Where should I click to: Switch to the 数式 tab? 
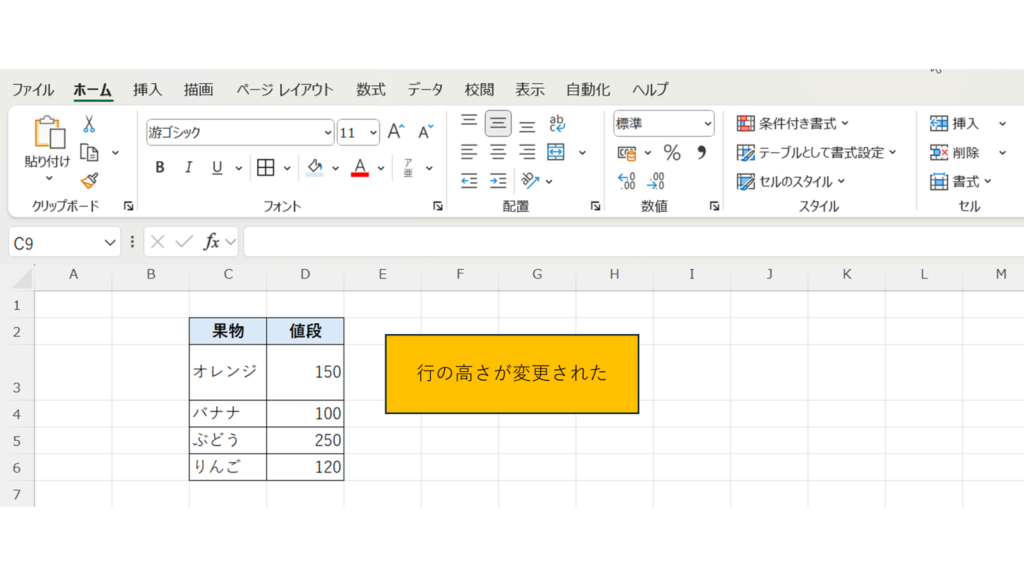click(x=370, y=89)
